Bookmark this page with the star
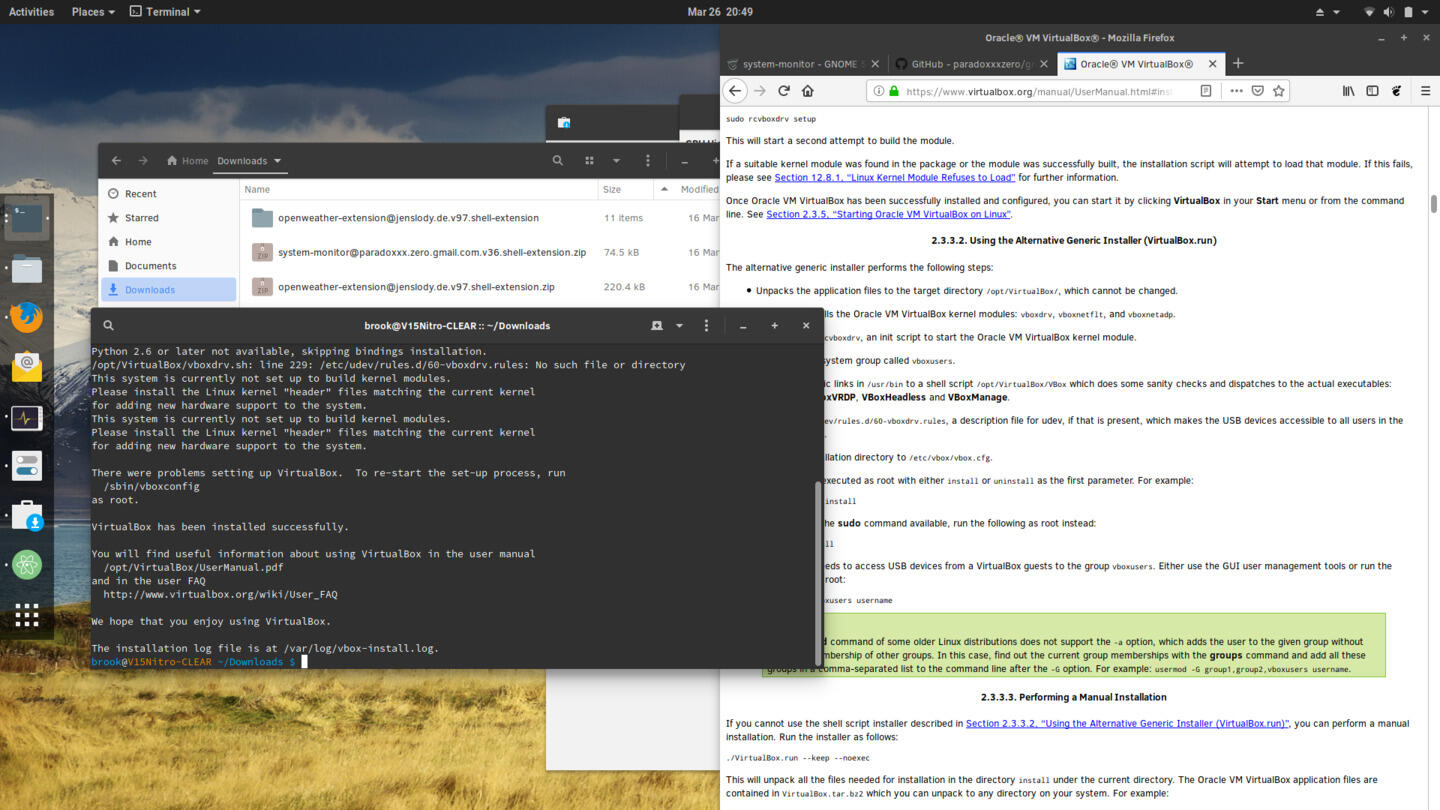 1278,91
